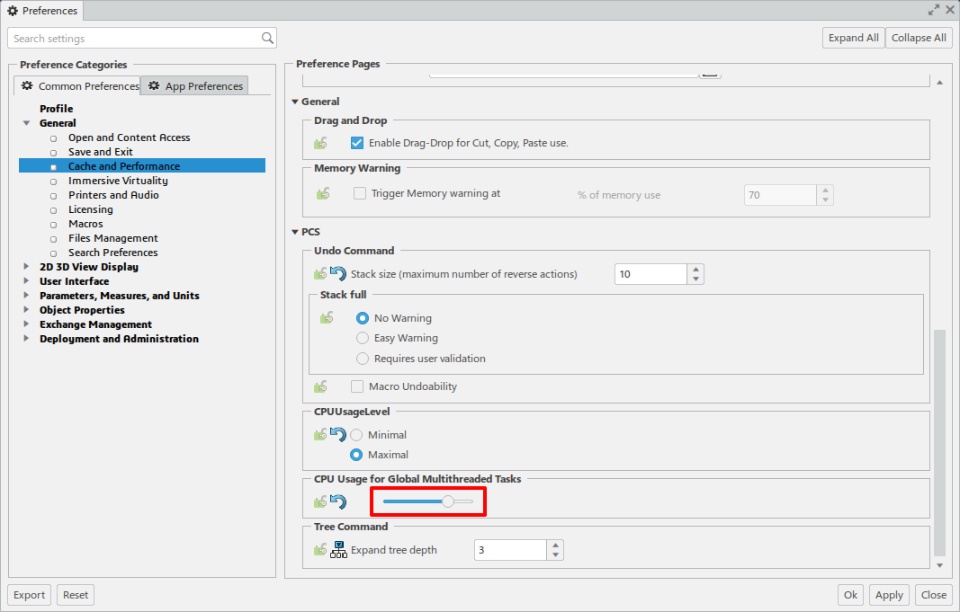
Task: Collapse the General tree category
Action: (x=26, y=123)
